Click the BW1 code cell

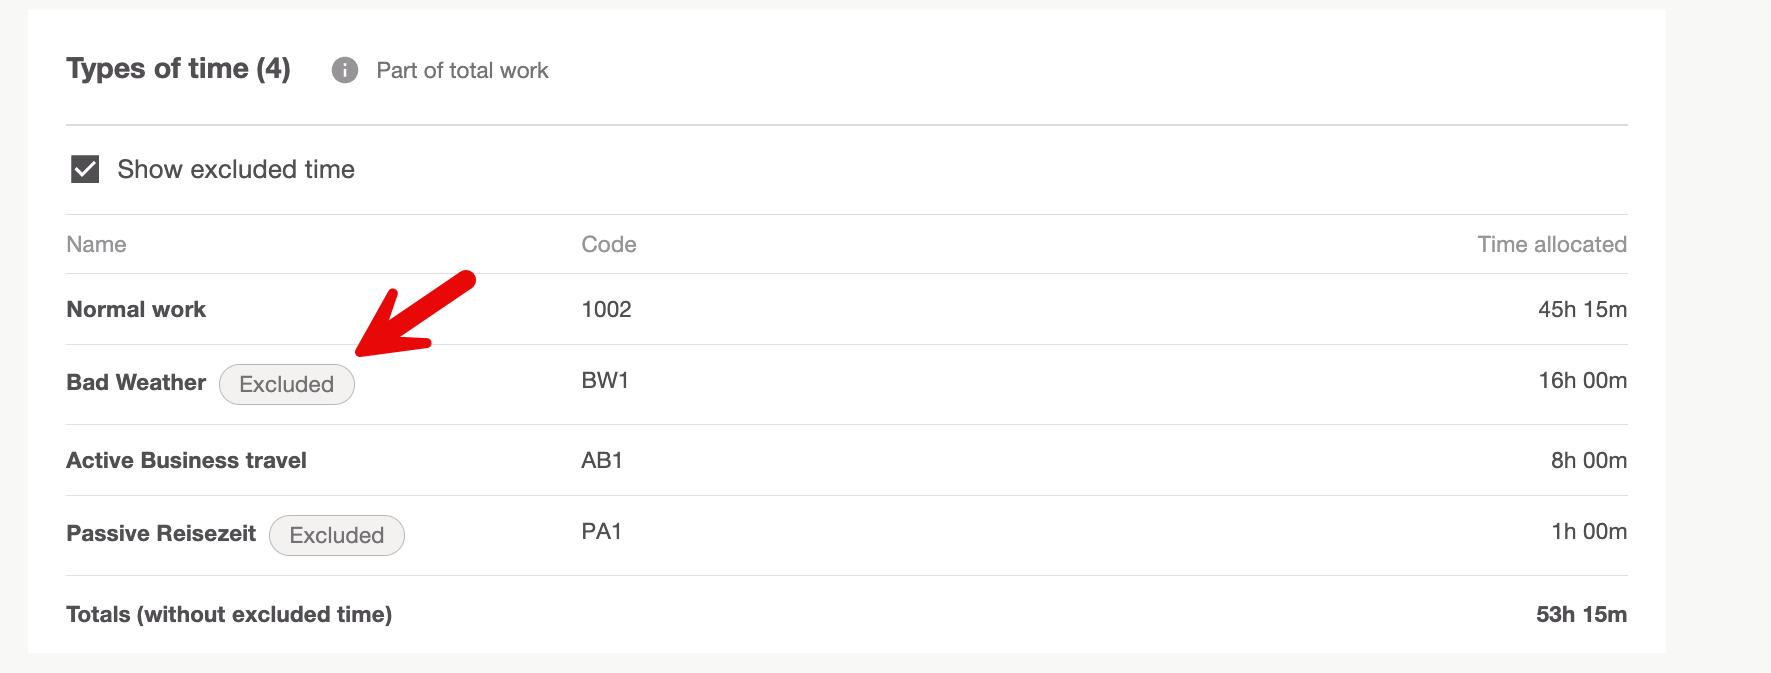click(605, 380)
